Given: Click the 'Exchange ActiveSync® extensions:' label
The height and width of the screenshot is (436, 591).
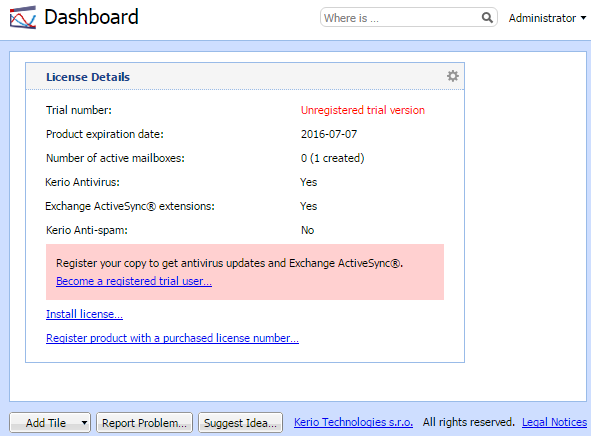Looking at the screenshot, I should [x=130, y=206].
